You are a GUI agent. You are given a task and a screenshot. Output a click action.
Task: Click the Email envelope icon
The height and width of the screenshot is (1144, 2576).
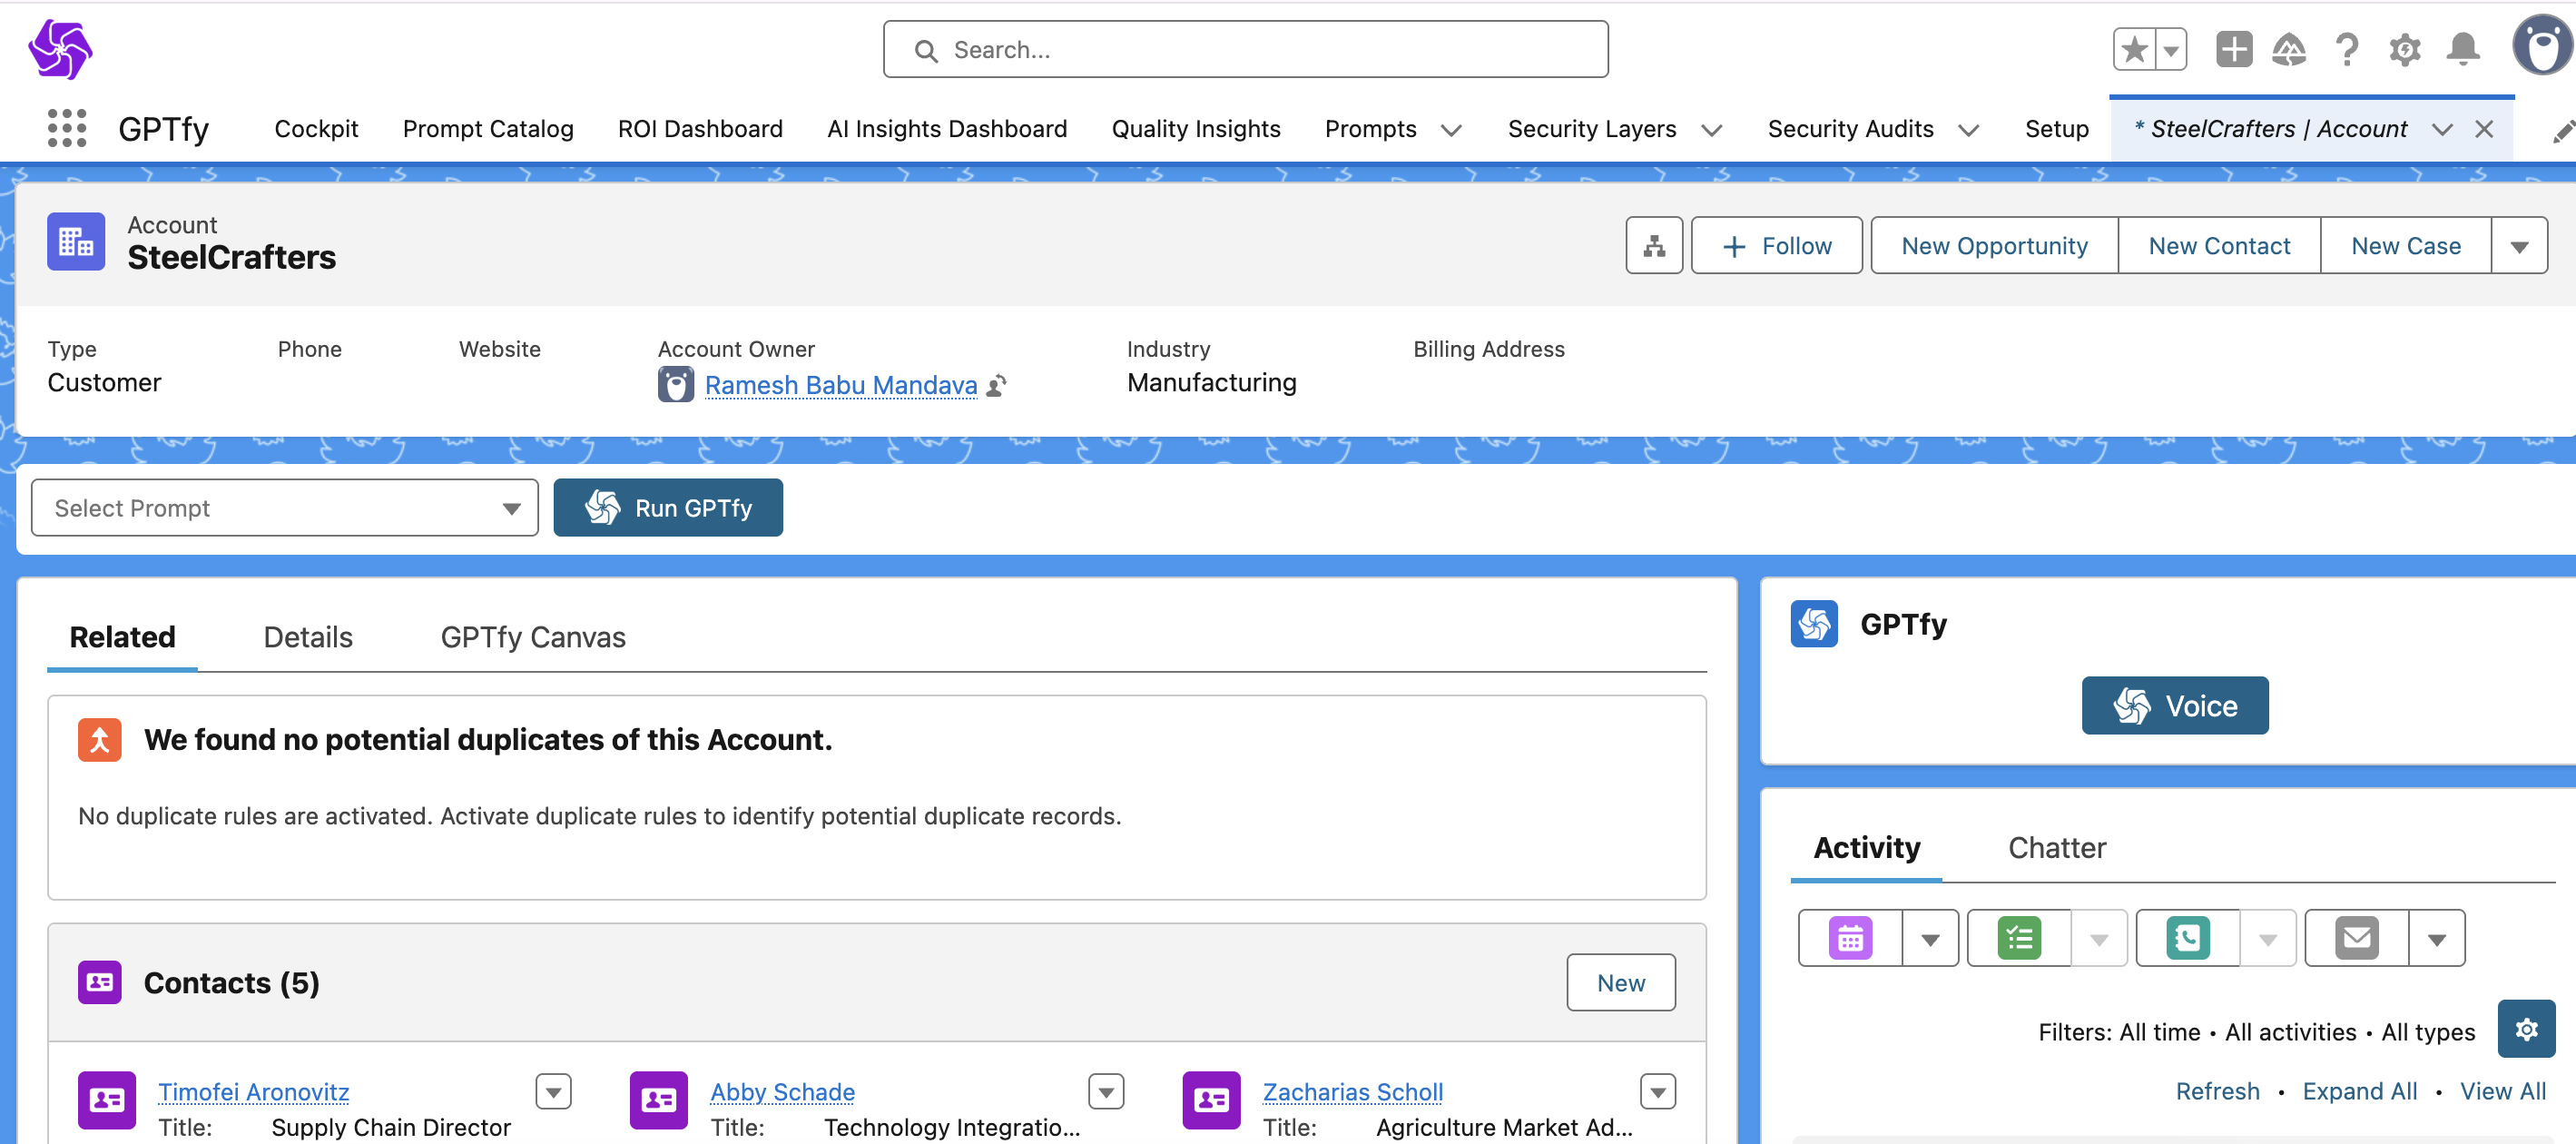pyautogui.click(x=2357, y=939)
